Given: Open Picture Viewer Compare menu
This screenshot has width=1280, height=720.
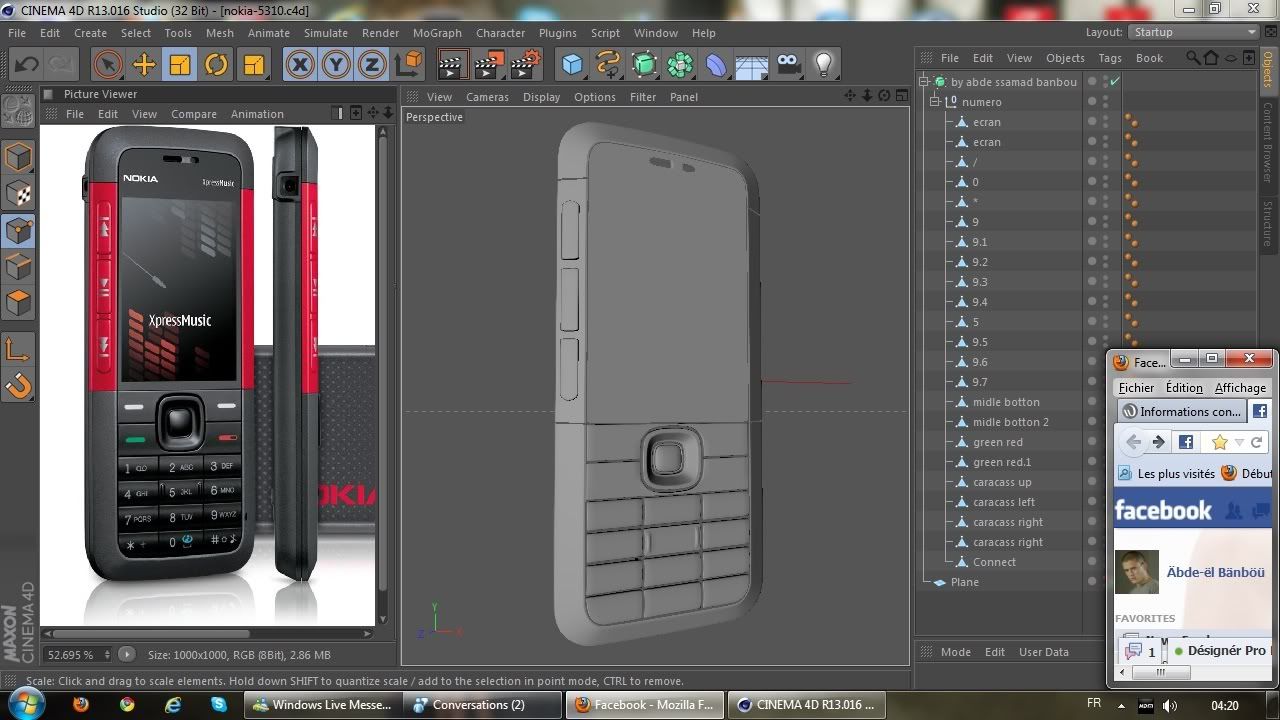Looking at the screenshot, I should tap(194, 114).
